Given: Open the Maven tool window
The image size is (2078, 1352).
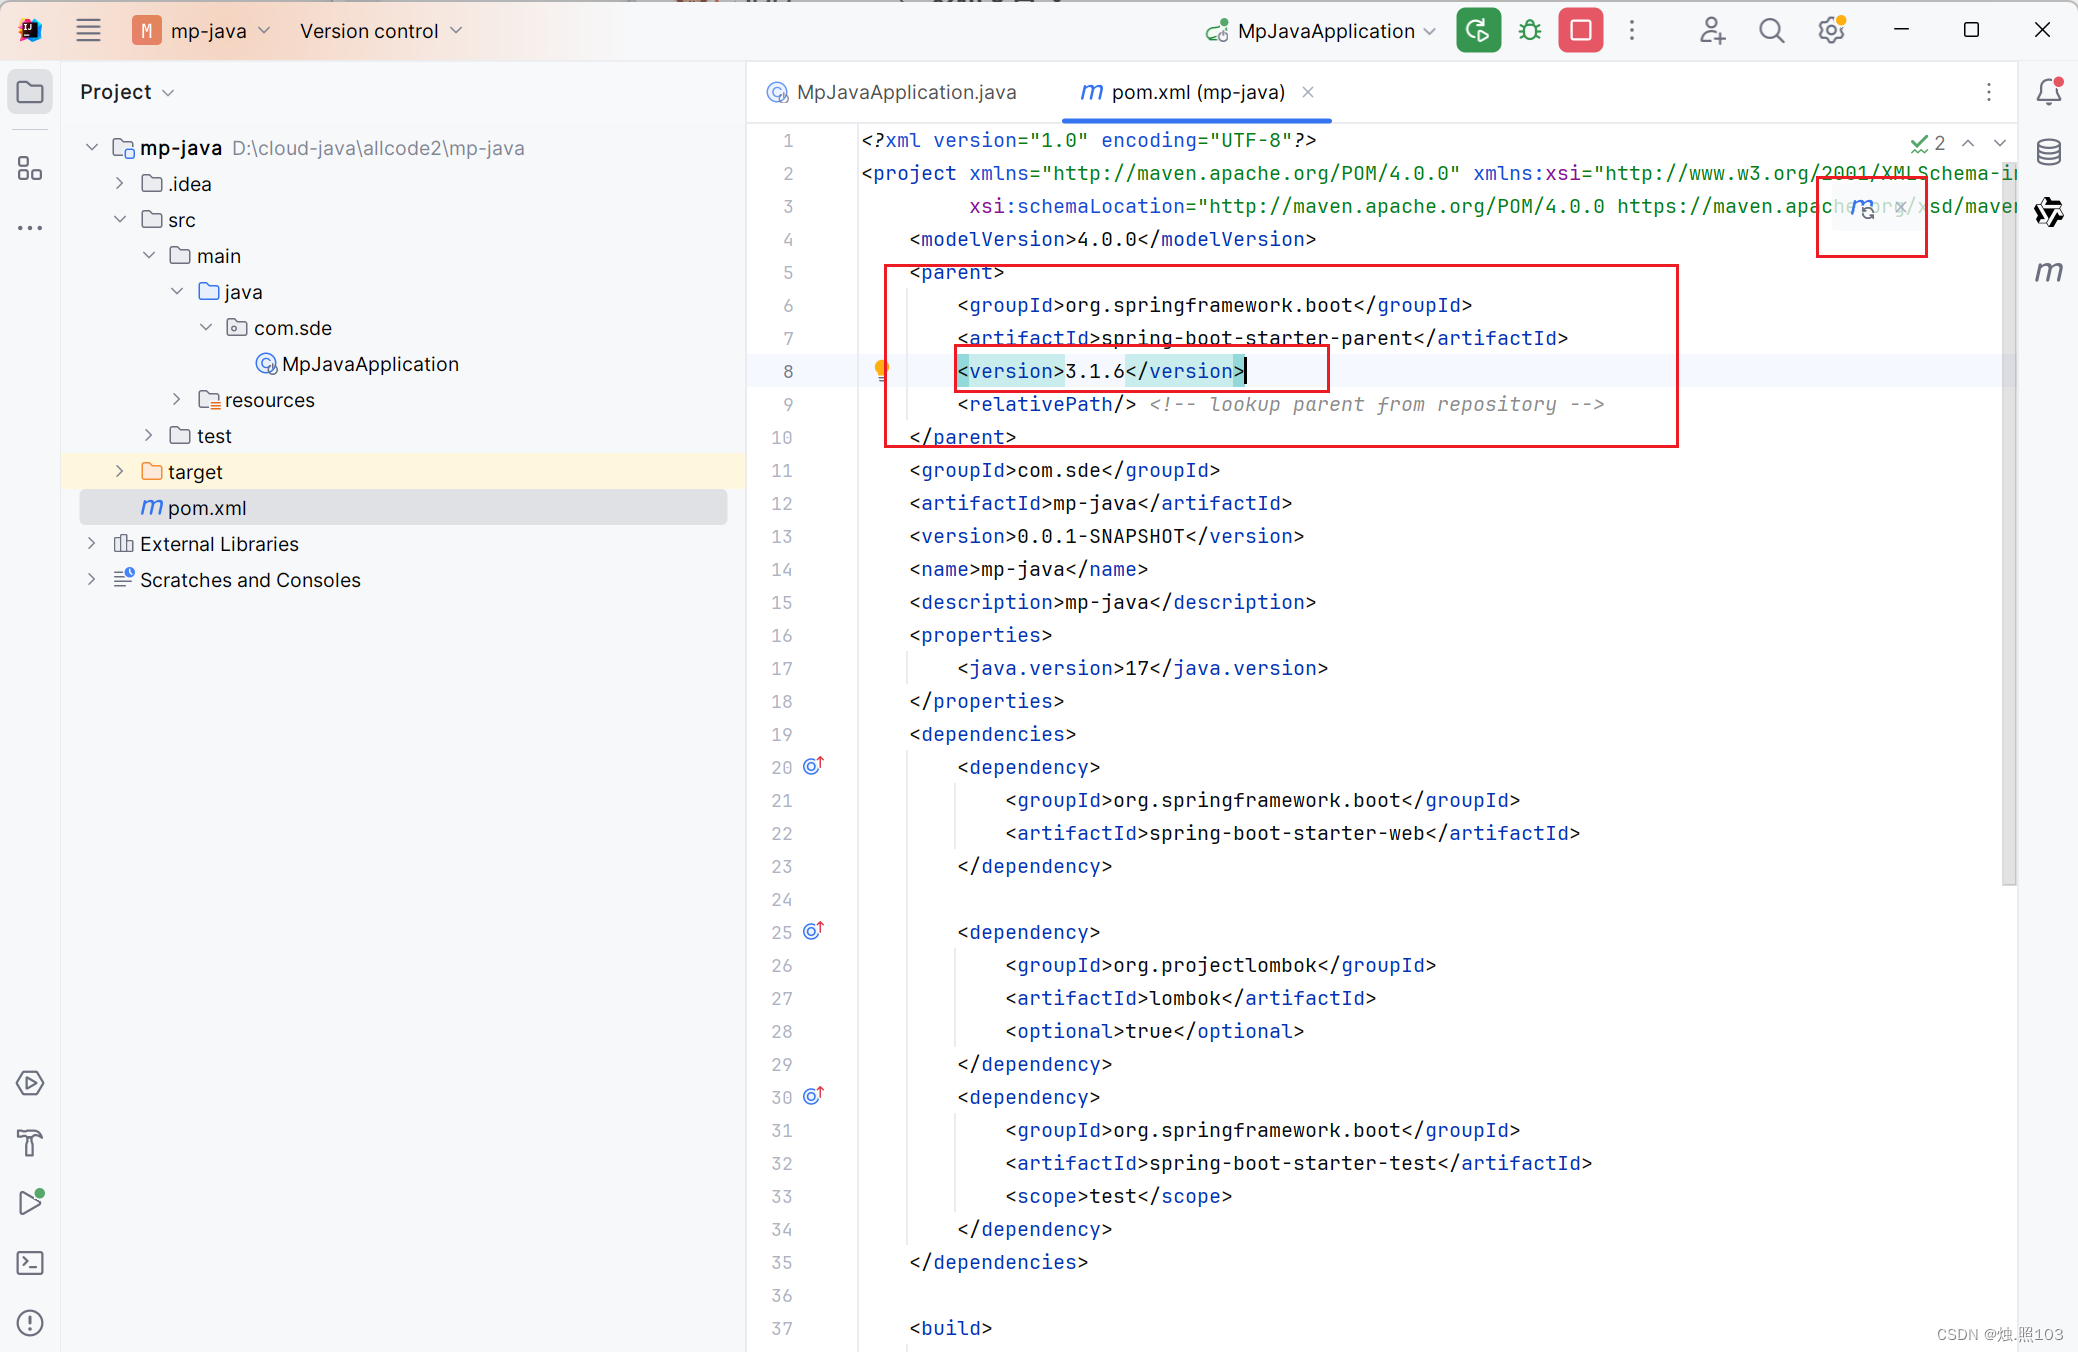Looking at the screenshot, I should [2048, 272].
